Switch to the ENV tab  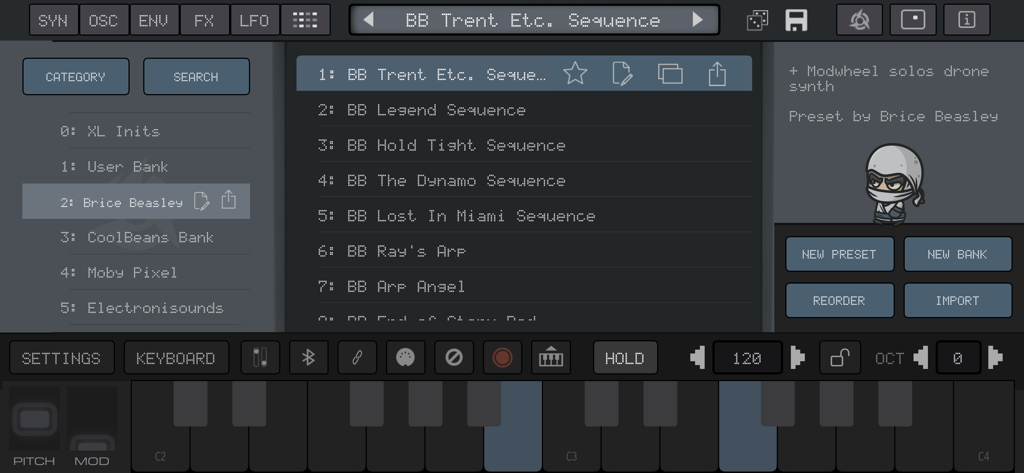pyautogui.click(x=154, y=20)
